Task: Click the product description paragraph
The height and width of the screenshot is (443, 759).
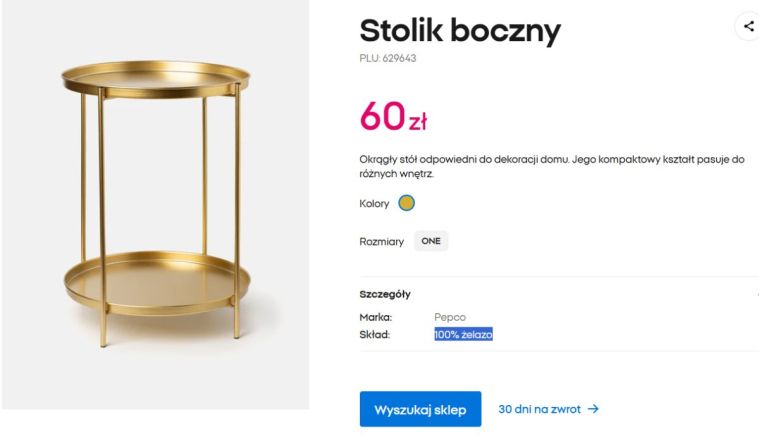Action: pyautogui.click(x=552, y=166)
